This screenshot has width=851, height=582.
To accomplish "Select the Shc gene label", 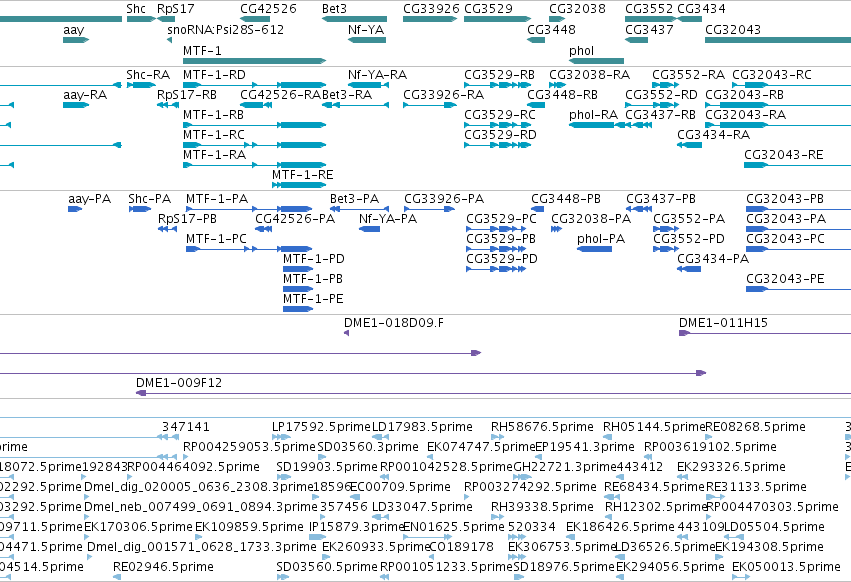I will tap(136, 9).
